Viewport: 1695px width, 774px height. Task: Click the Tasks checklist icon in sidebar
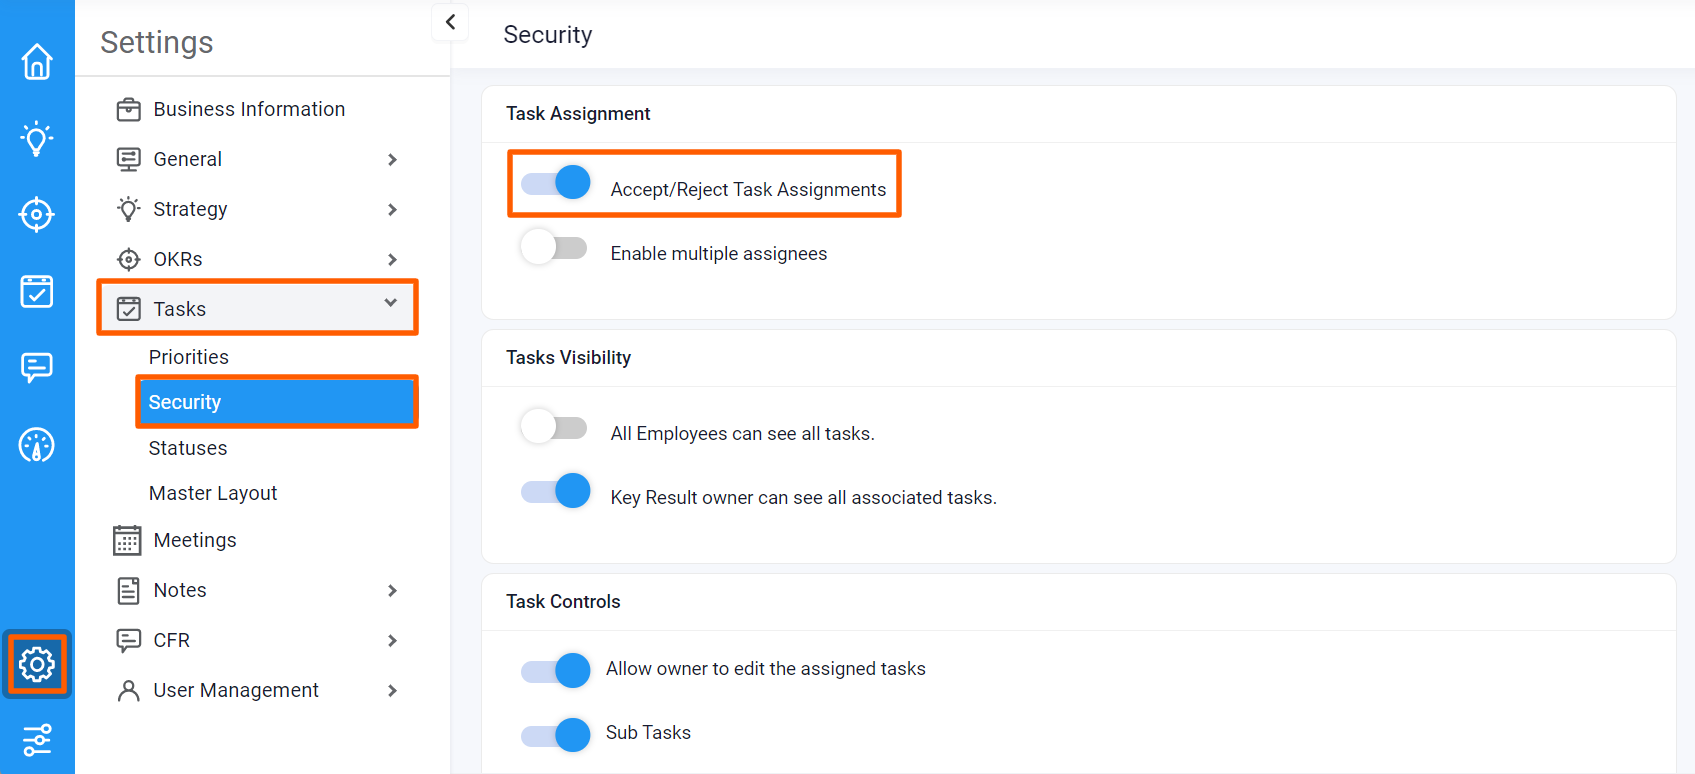[37, 291]
